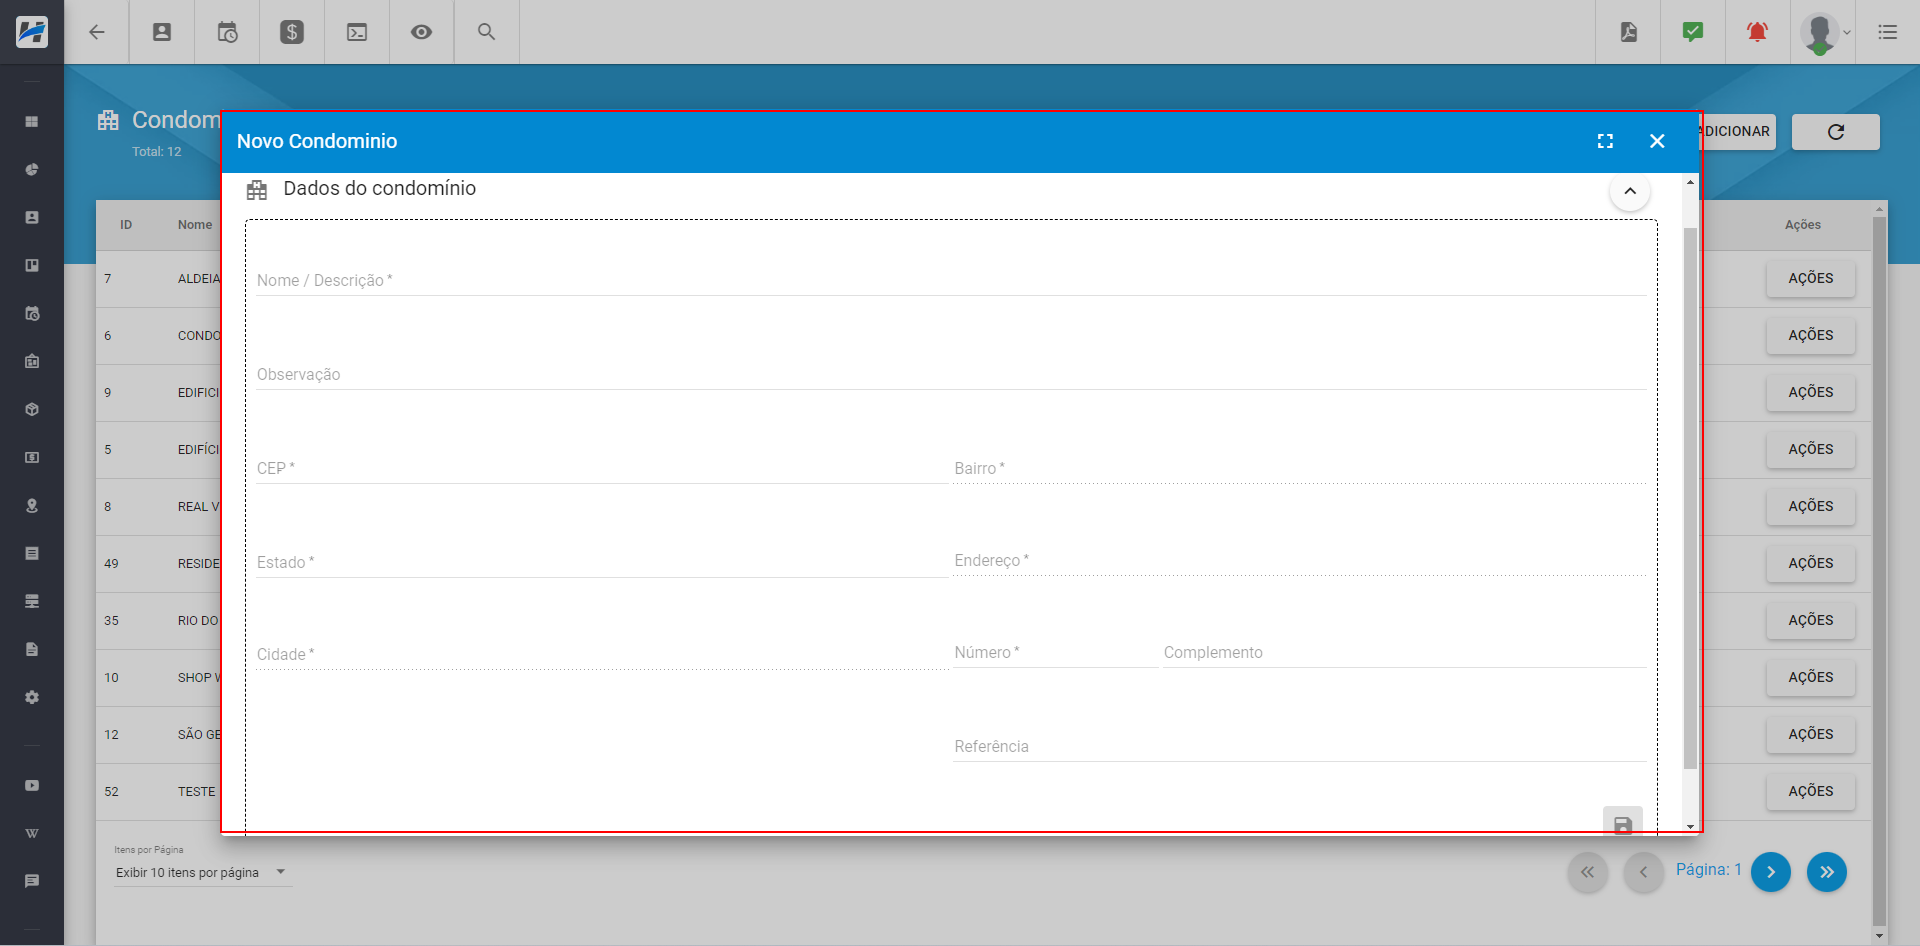Open AÇÕES for row ID 8

click(x=1811, y=506)
